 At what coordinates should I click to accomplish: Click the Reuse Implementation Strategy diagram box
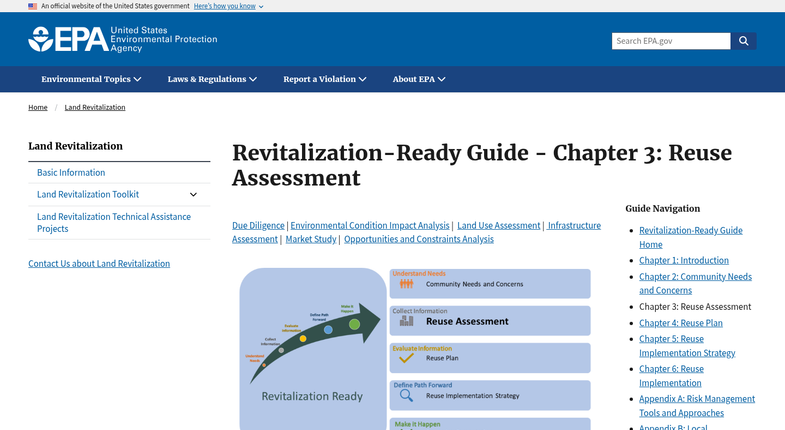click(x=490, y=395)
